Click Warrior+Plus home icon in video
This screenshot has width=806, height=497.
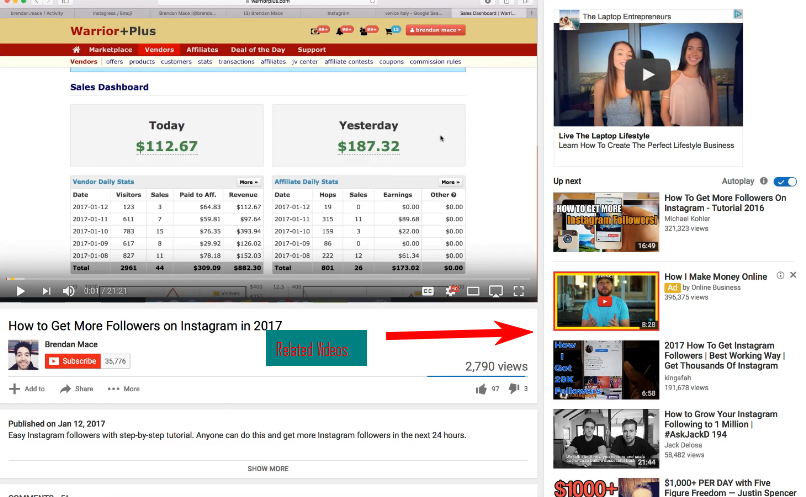76,50
